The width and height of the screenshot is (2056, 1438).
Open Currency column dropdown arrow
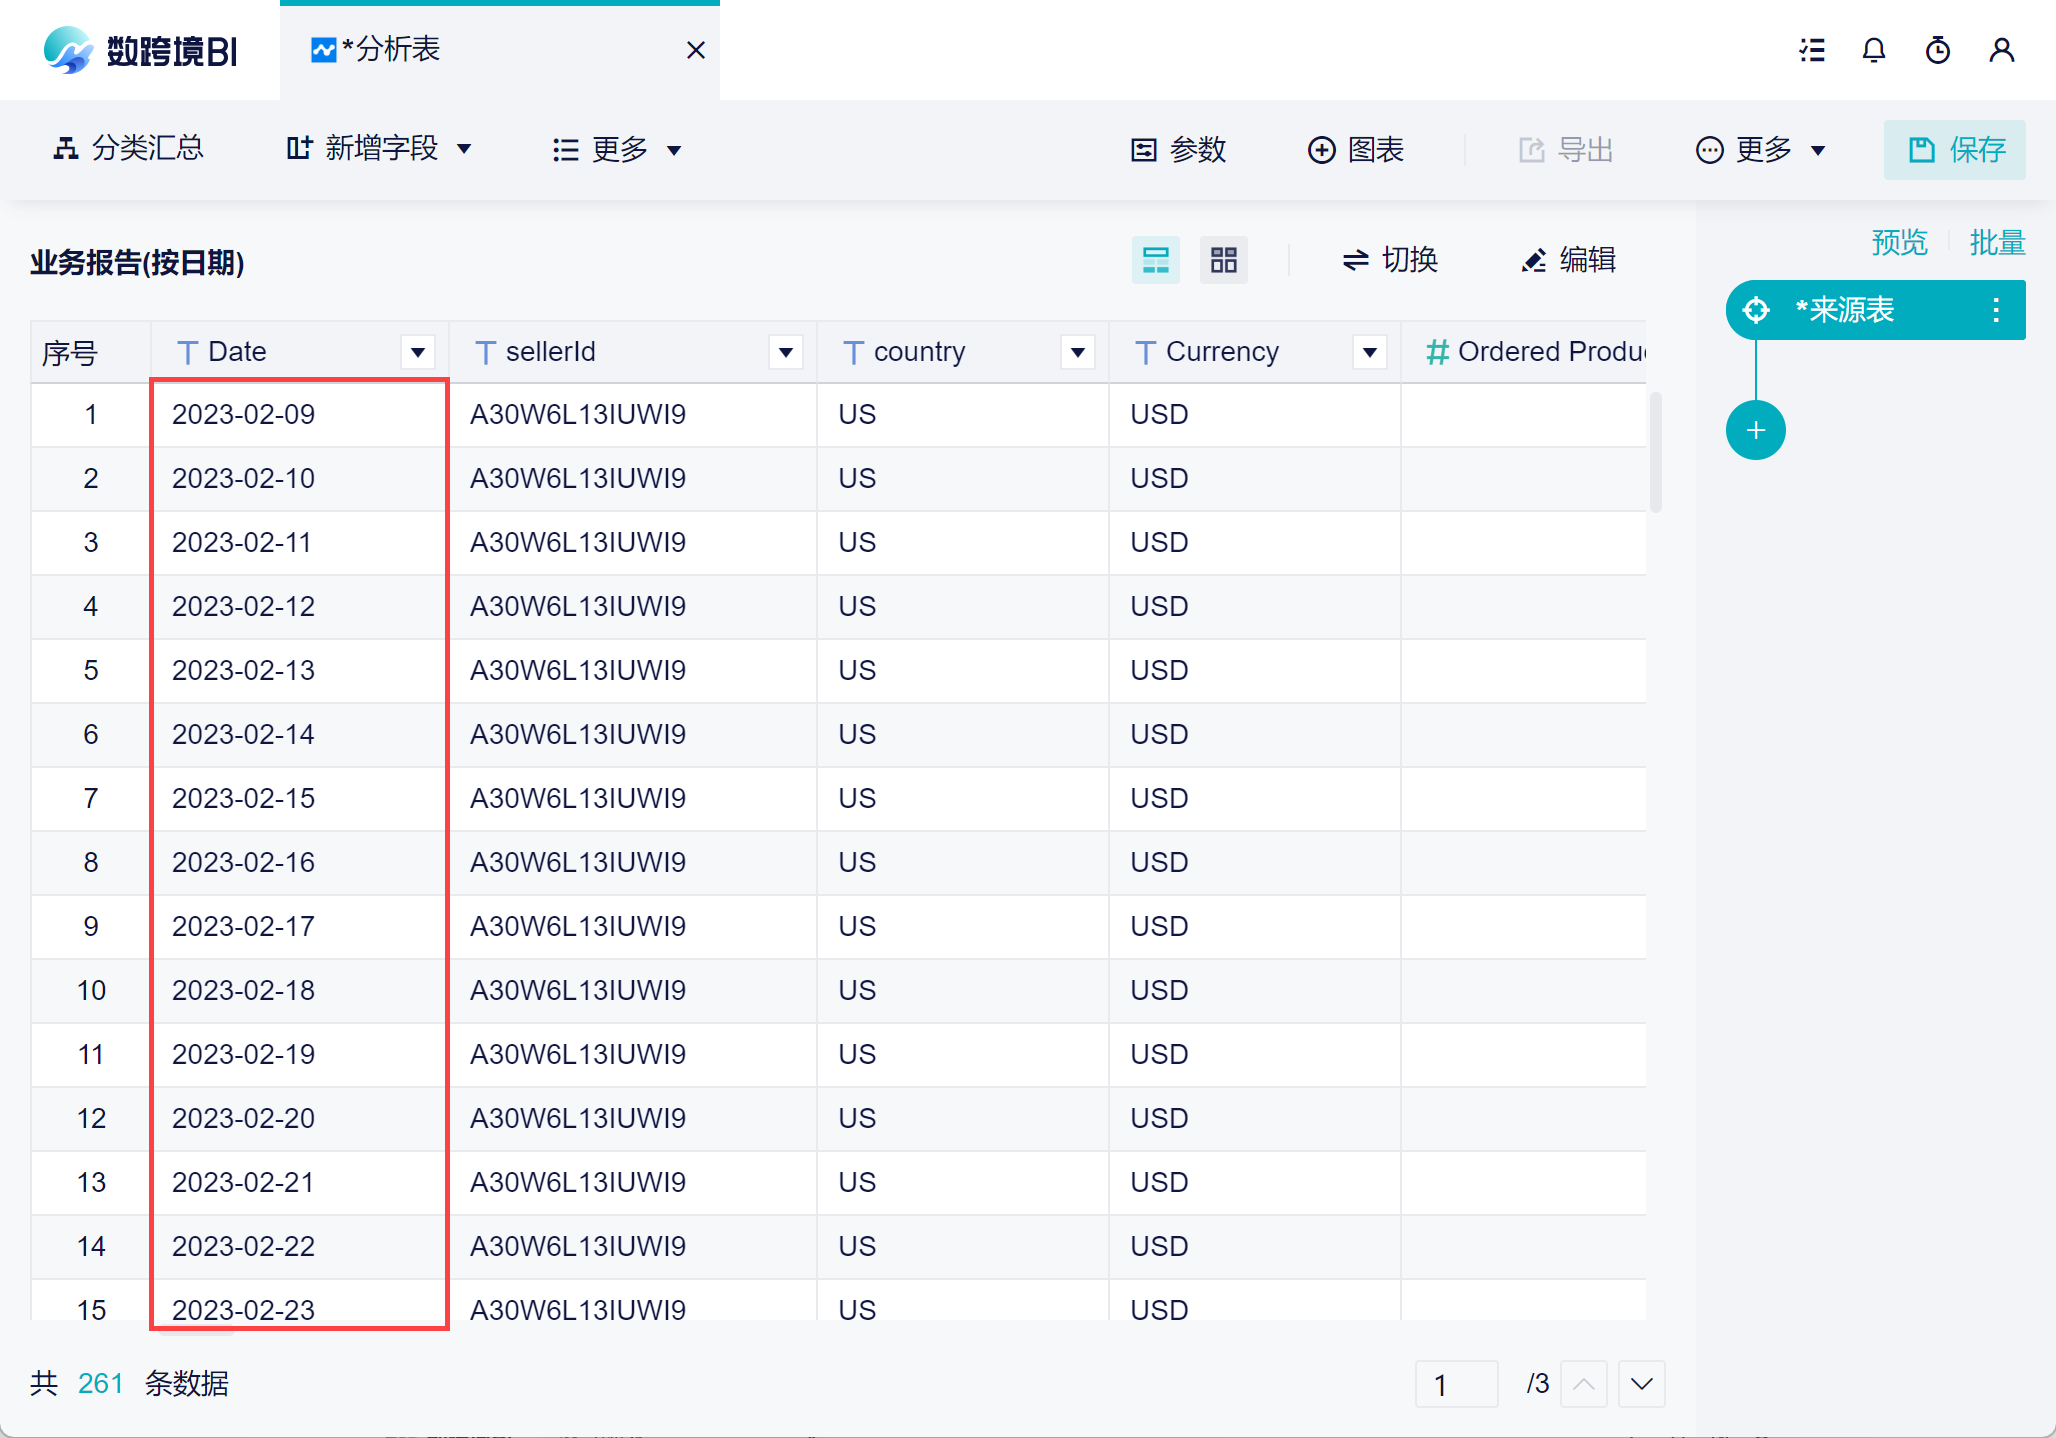pos(1369,352)
